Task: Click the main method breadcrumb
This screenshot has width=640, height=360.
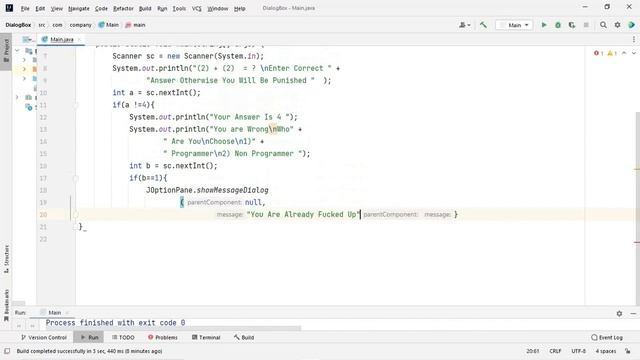Action: (x=135, y=25)
